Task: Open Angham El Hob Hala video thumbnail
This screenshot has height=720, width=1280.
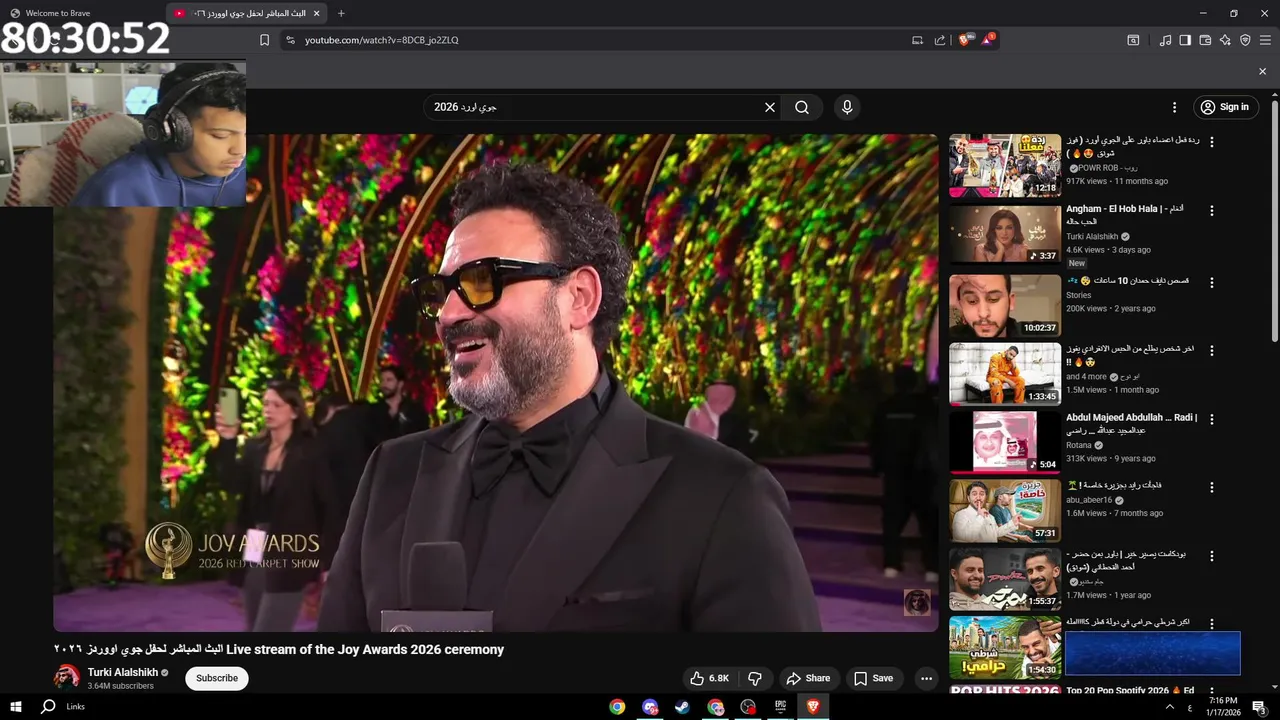Action: pos(1005,234)
